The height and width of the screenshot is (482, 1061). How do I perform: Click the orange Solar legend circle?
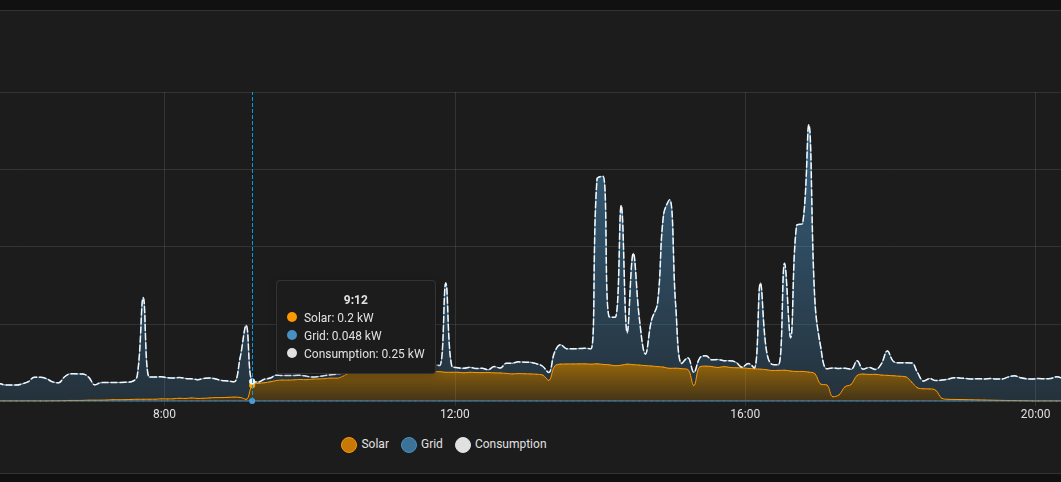coord(349,445)
